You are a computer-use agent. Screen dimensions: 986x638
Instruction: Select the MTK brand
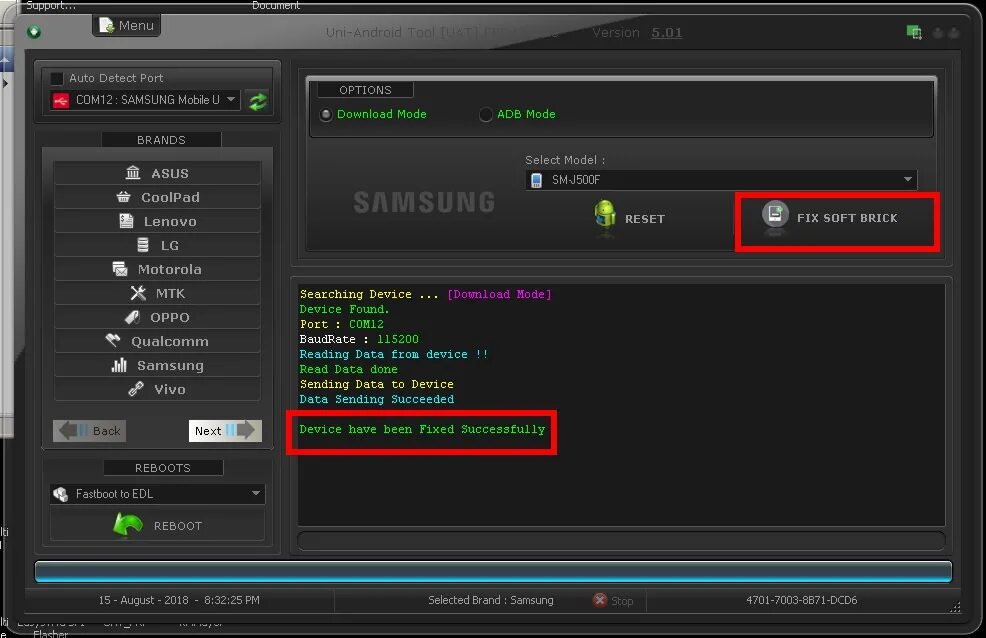157,293
